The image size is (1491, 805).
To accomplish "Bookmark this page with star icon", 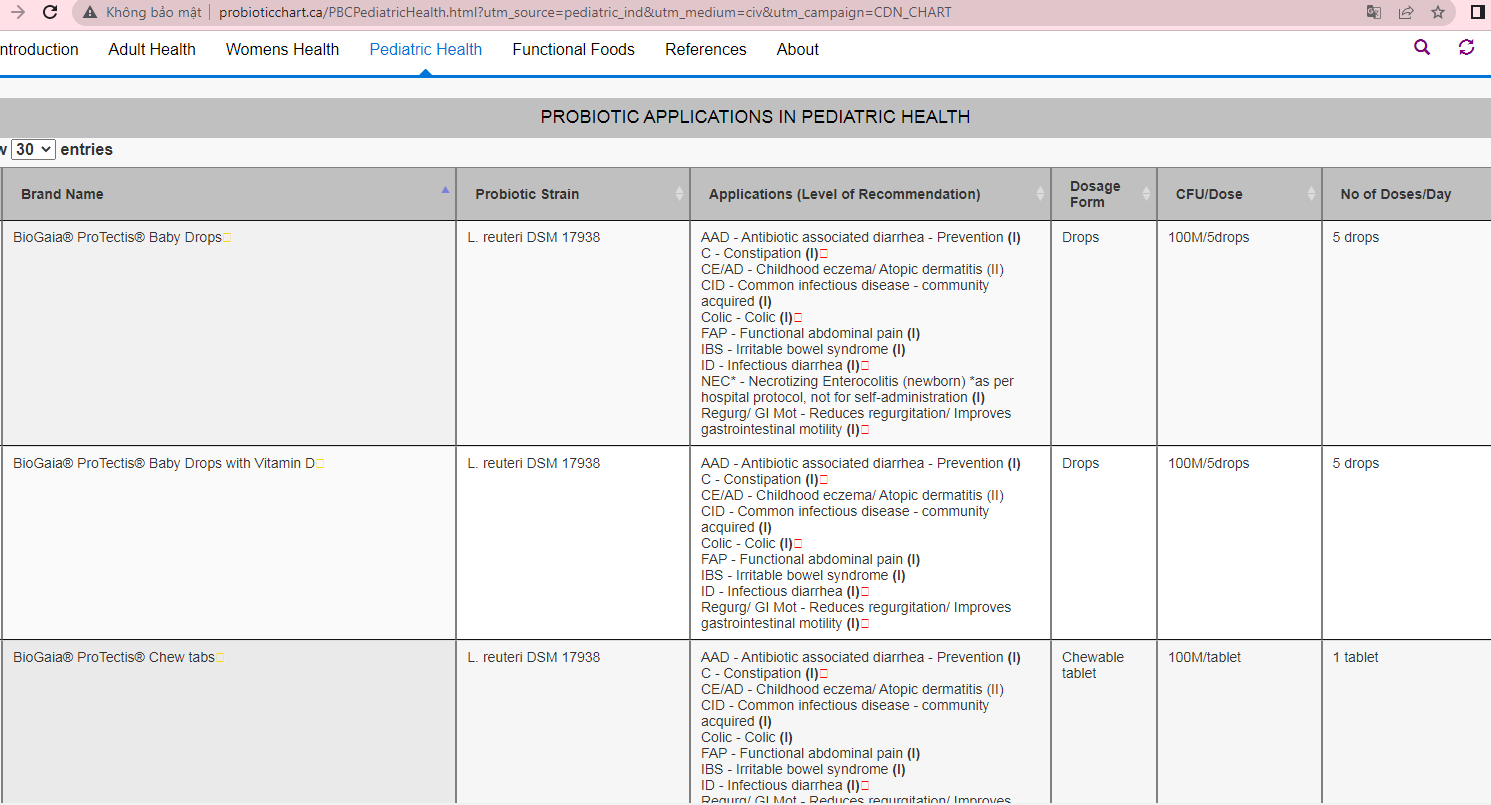I will (1438, 13).
